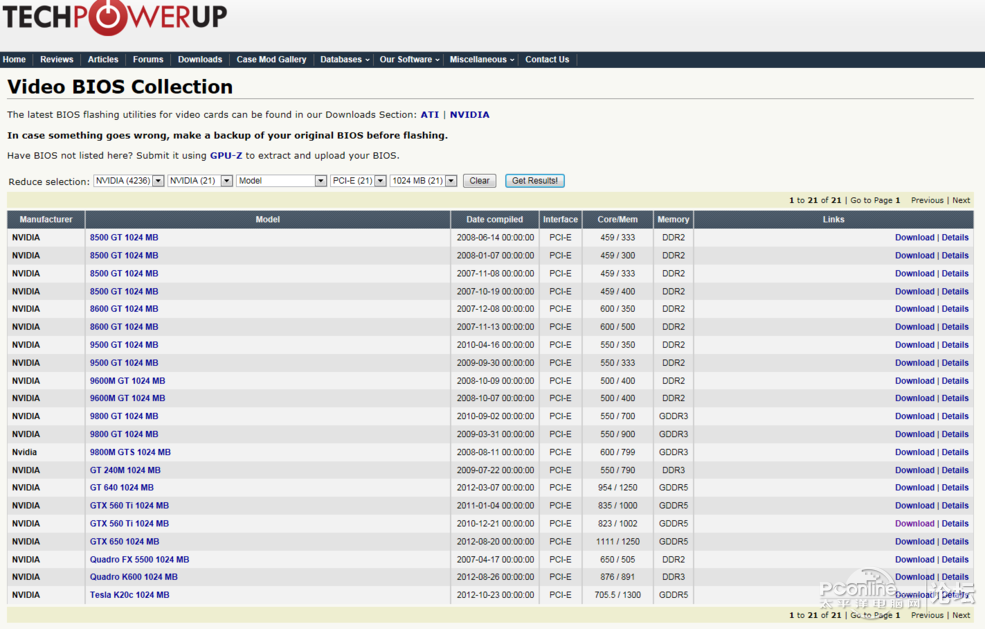View Details for 9800 GT 2009-03-31
985x629 pixels.
[x=955, y=434]
